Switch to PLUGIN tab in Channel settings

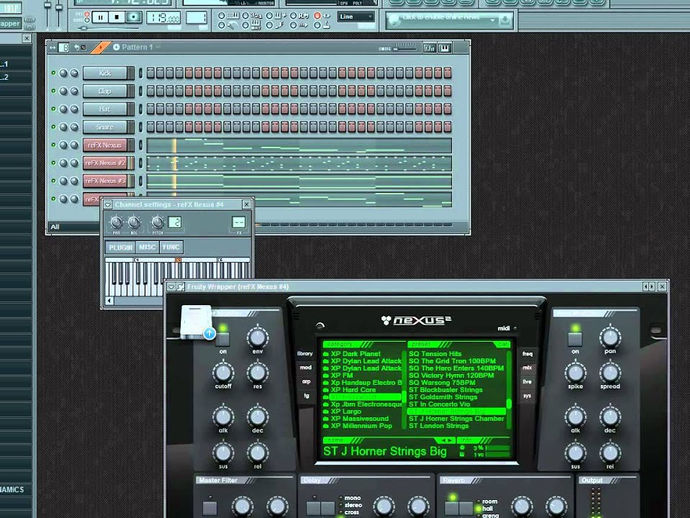pos(121,247)
